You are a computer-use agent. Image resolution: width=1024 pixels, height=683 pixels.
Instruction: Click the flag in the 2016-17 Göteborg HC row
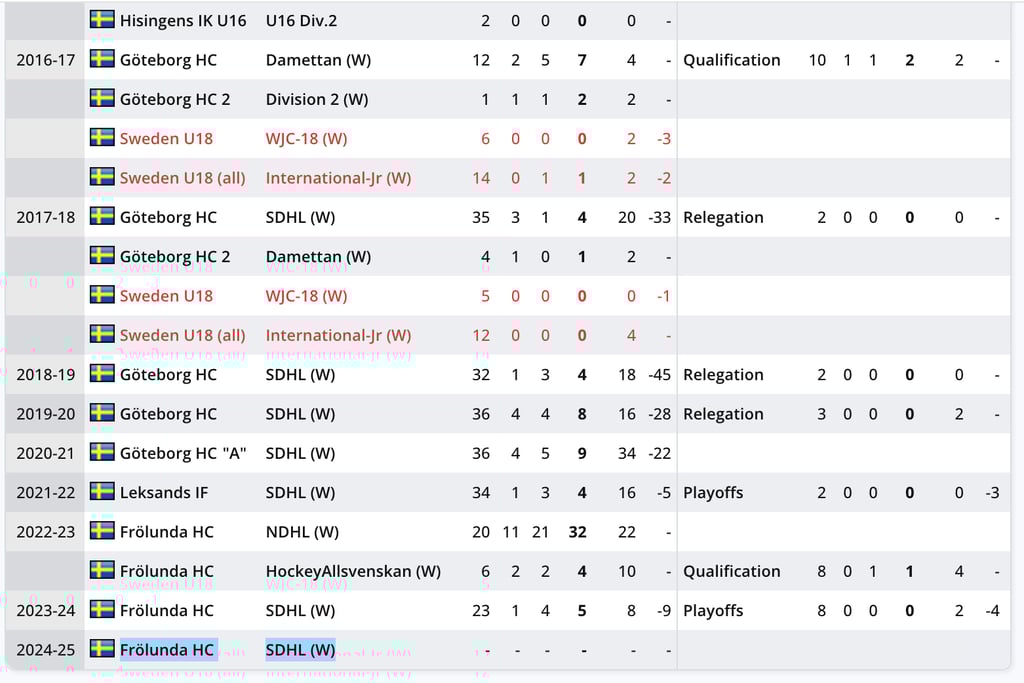point(102,59)
